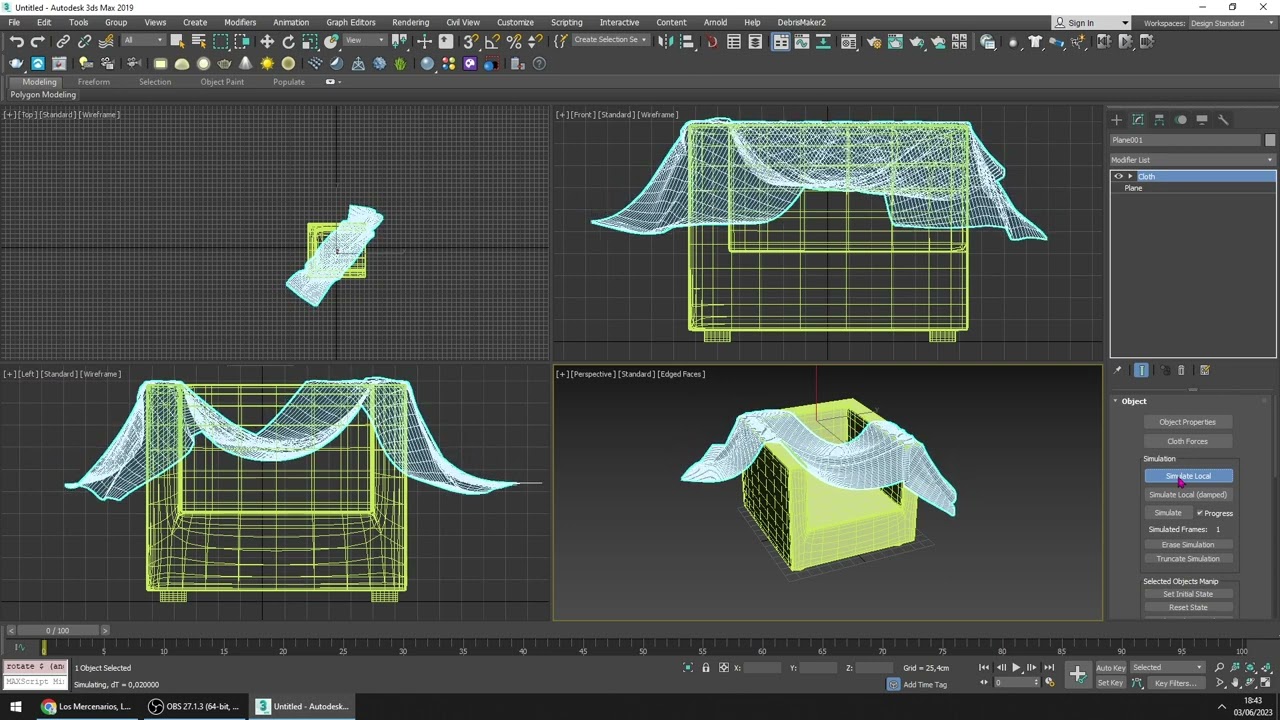1280x720 pixels.
Task: Undo the last action with Undo arrow
Action: pyautogui.click(x=17, y=41)
